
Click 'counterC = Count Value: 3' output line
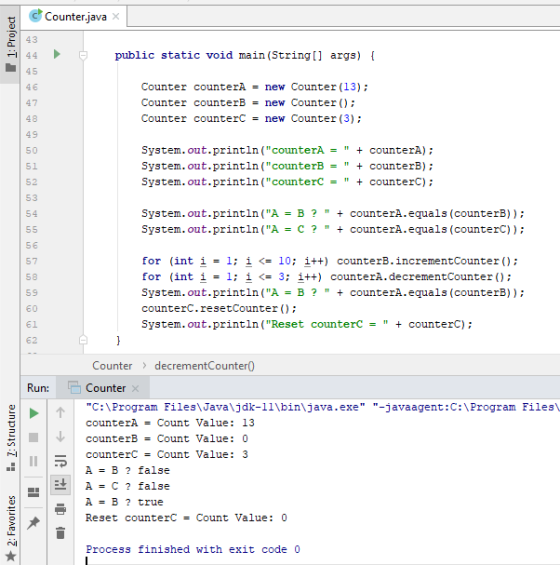[x=167, y=454]
